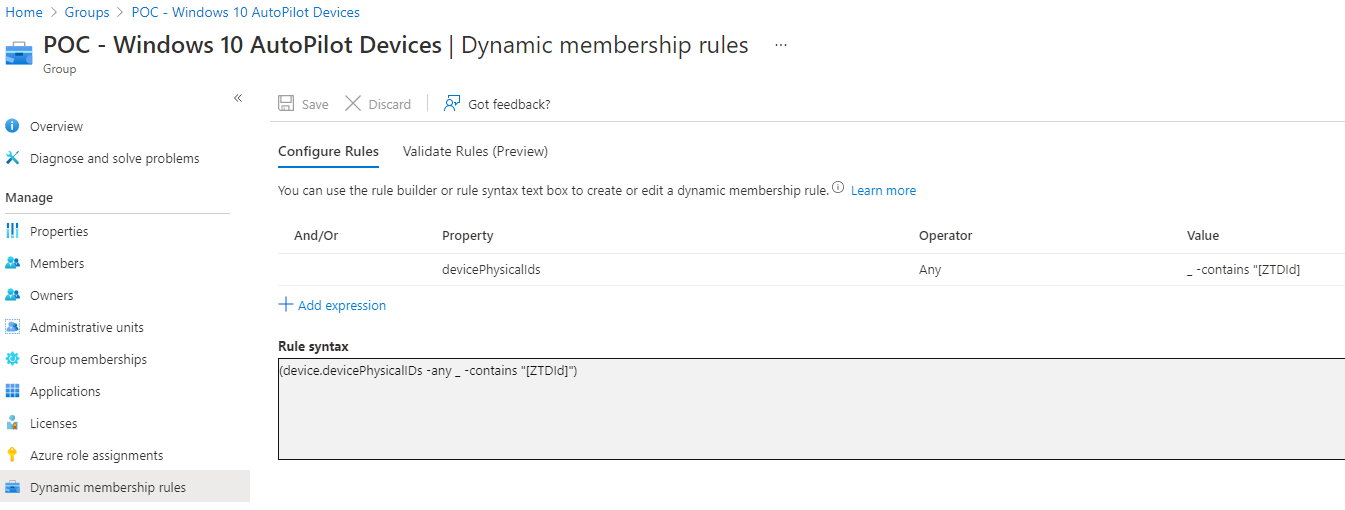Screen dimensions: 1345x510
Task: Open Administrative units menu item
Action: 87,327
